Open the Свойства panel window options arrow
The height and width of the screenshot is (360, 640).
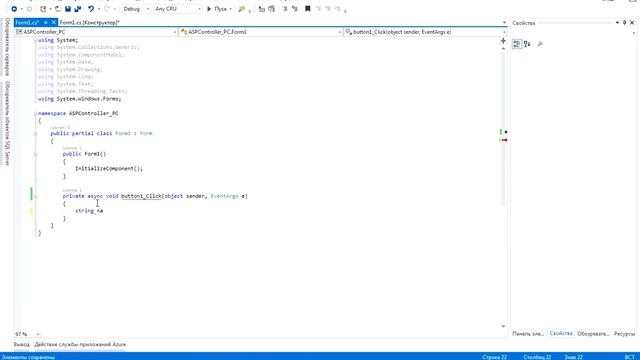617,23
